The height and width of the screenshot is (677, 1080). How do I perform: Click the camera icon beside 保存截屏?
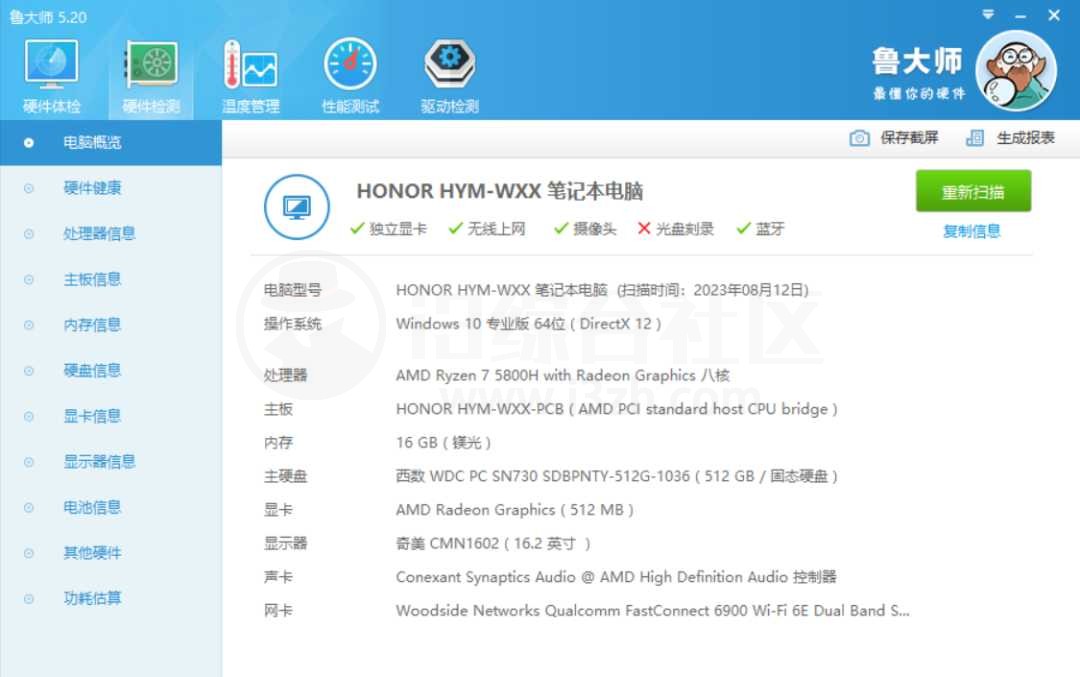(x=859, y=138)
